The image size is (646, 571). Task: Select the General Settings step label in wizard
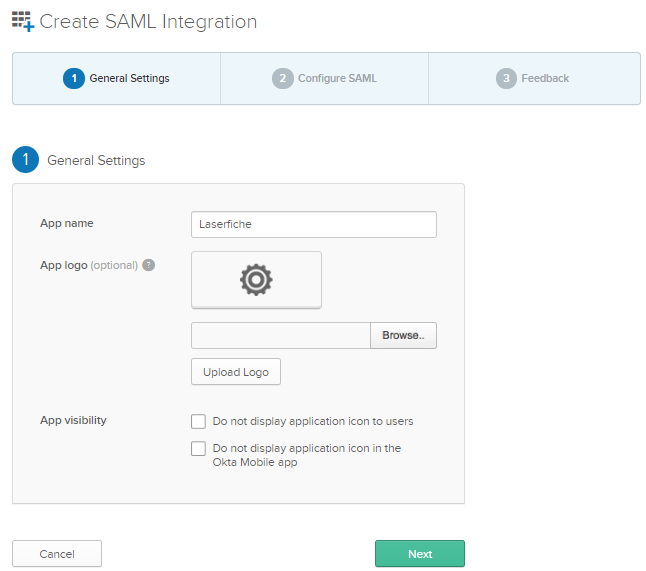pos(129,78)
